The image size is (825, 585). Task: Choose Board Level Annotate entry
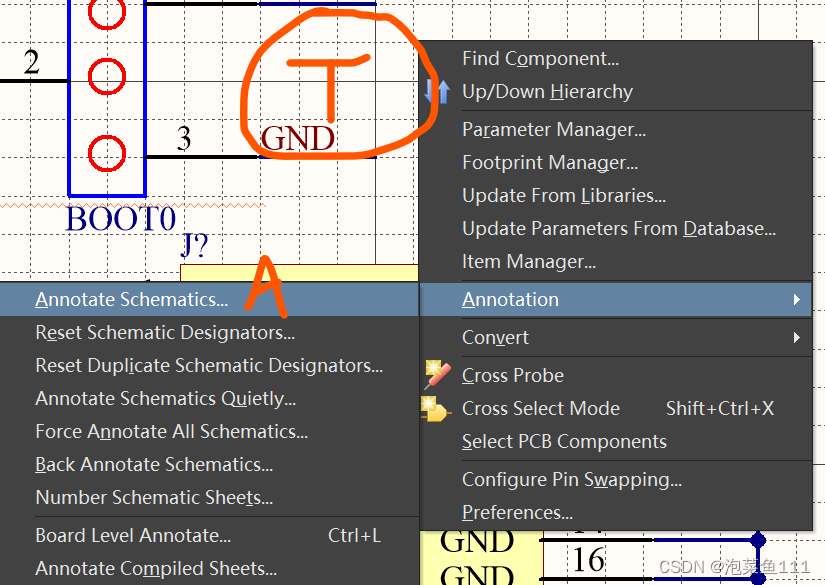pos(209,536)
